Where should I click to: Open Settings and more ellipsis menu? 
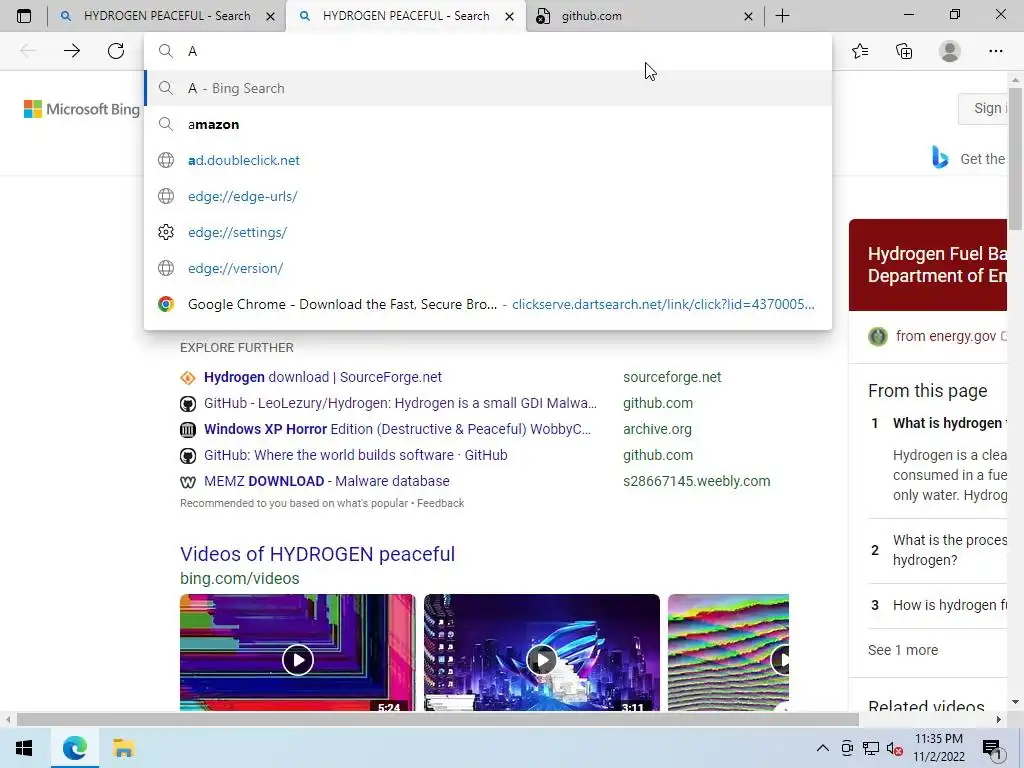pos(995,51)
